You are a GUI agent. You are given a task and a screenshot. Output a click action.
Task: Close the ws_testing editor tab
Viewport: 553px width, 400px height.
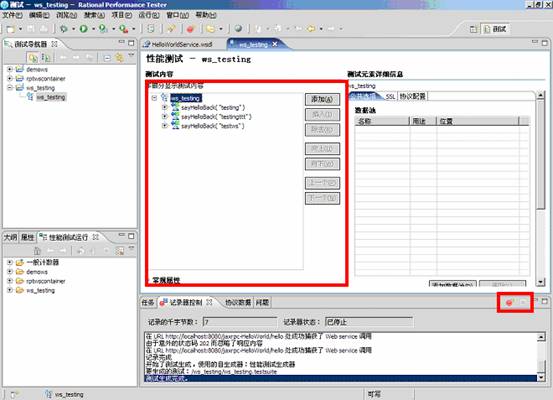pos(275,44)
